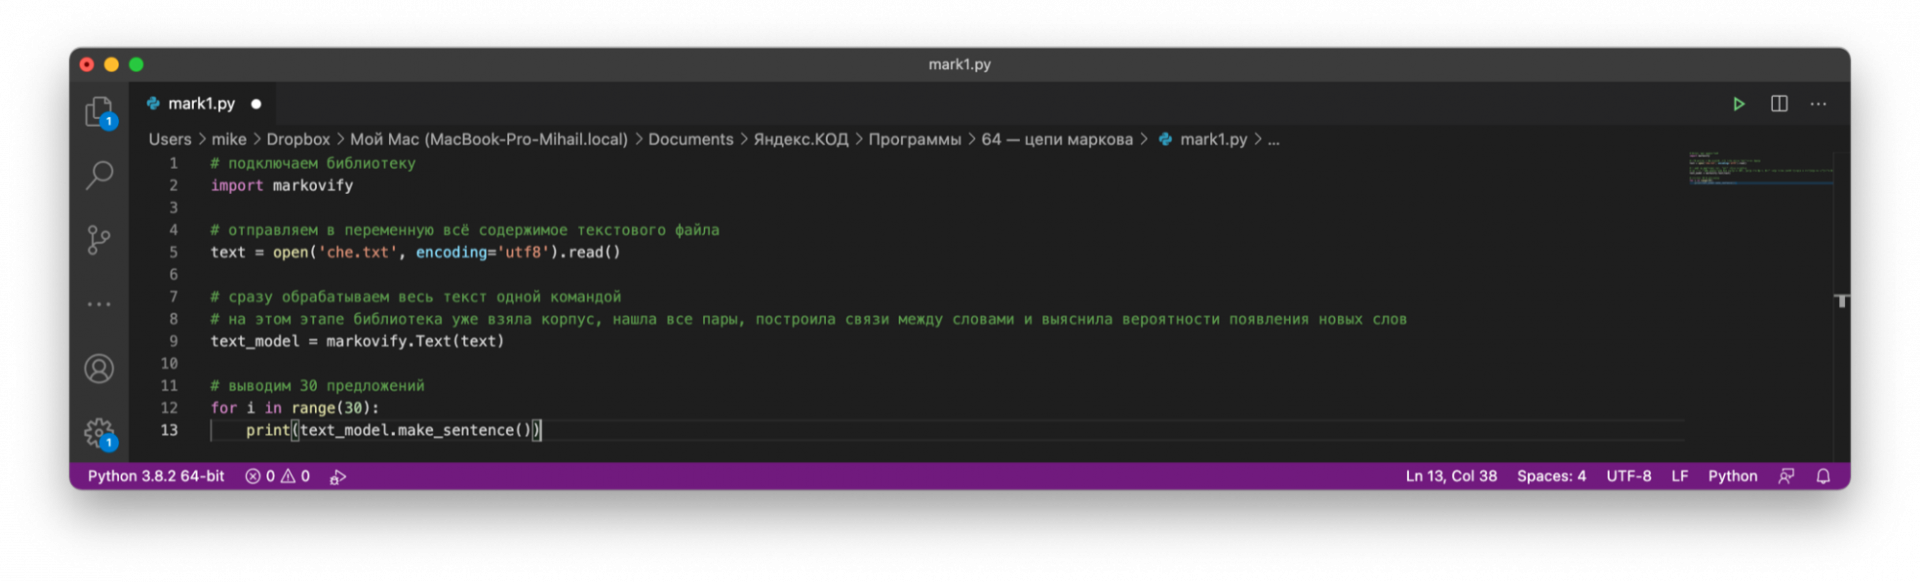Open the Manage gear icon
Screen dimensions: 1920x582
pos(99,433)
